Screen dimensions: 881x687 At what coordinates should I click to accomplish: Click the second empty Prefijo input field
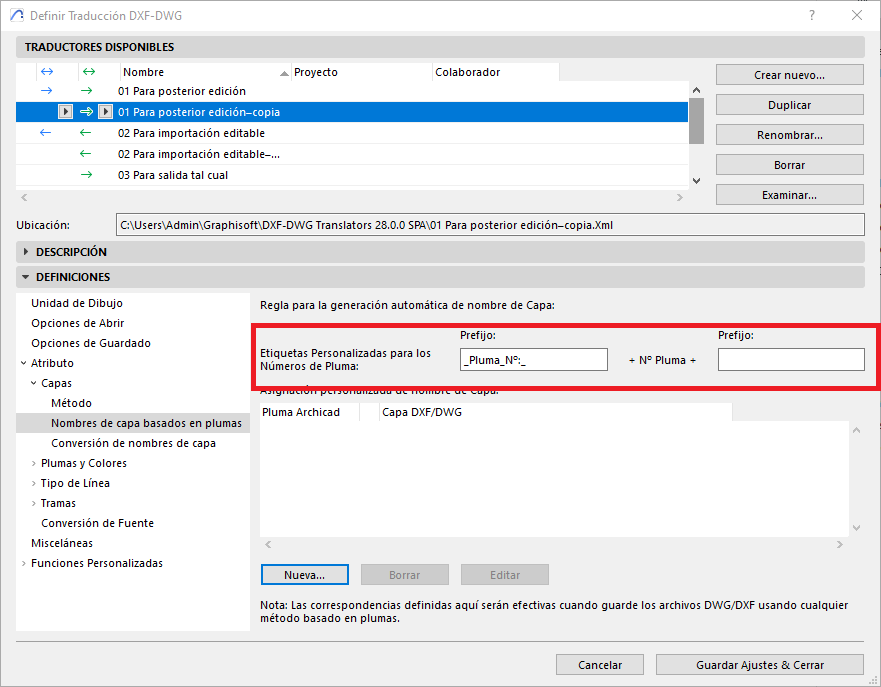(x=790, y=360)
